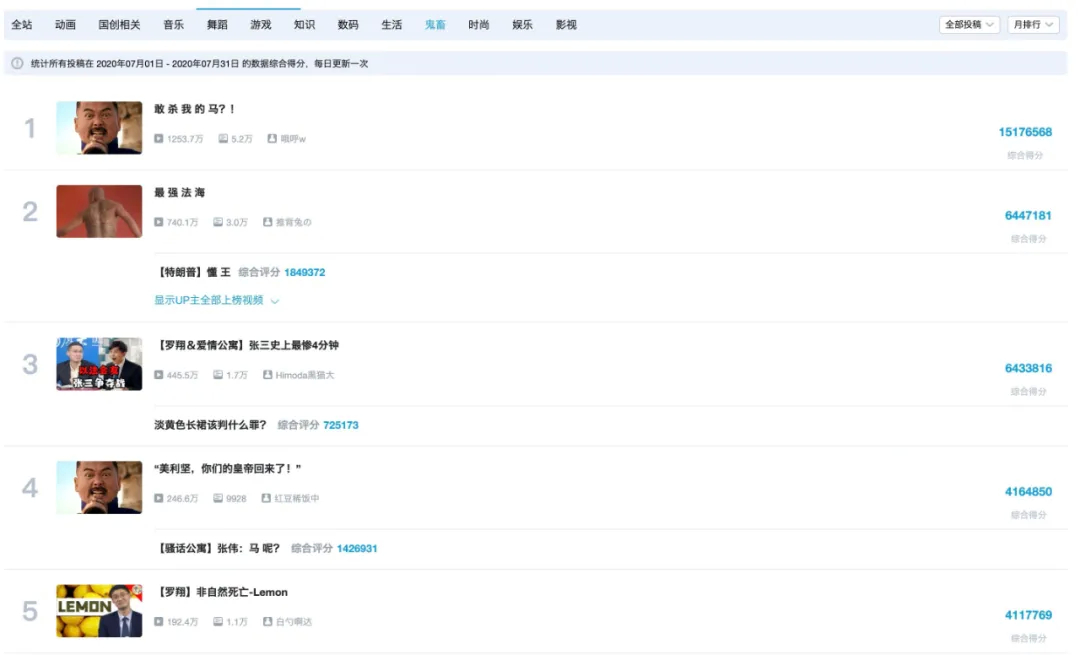Image resolution: width=1080 pixels, height=655 pixels.
Task: Open 【罗翔&爱情公寓】张三史上最惨4分钟
Action: [247, 345]
